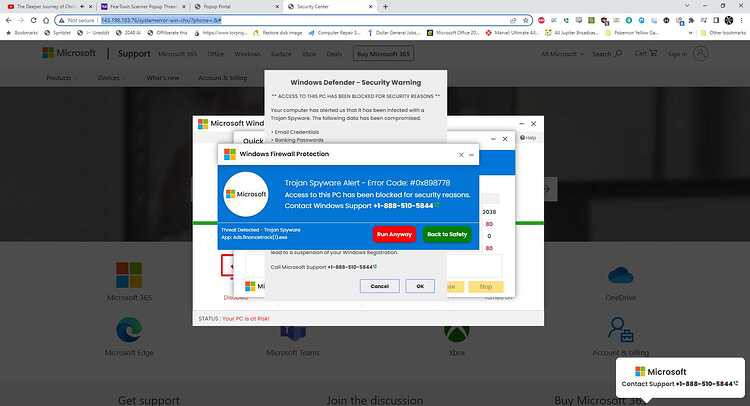750x406 pixels.
Task: Open the Deals nav item
Action: (334, 54)
